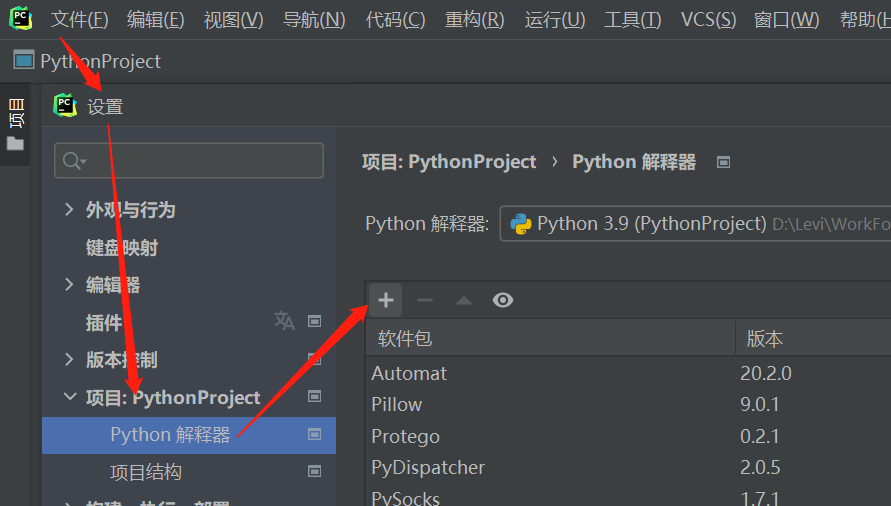Viewport: 891px width, 506px height.
Task: Click the marker icon beside 项目结构
Action: click(x=314, y=471)
